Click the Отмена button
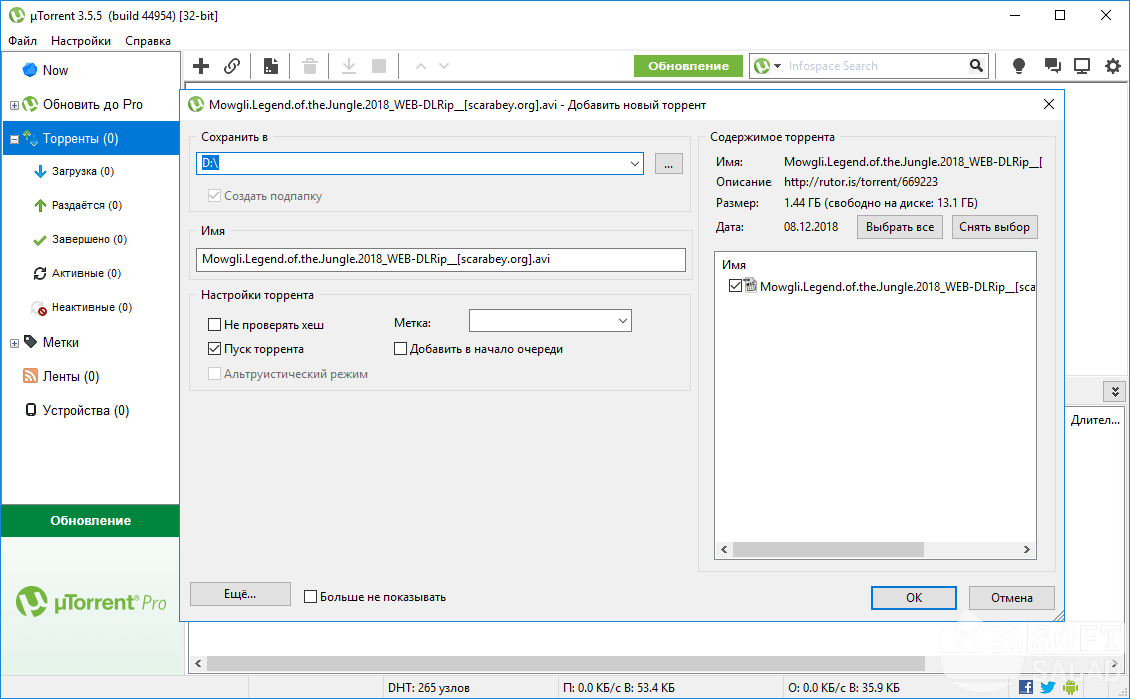 click(x=1012, y=597)
